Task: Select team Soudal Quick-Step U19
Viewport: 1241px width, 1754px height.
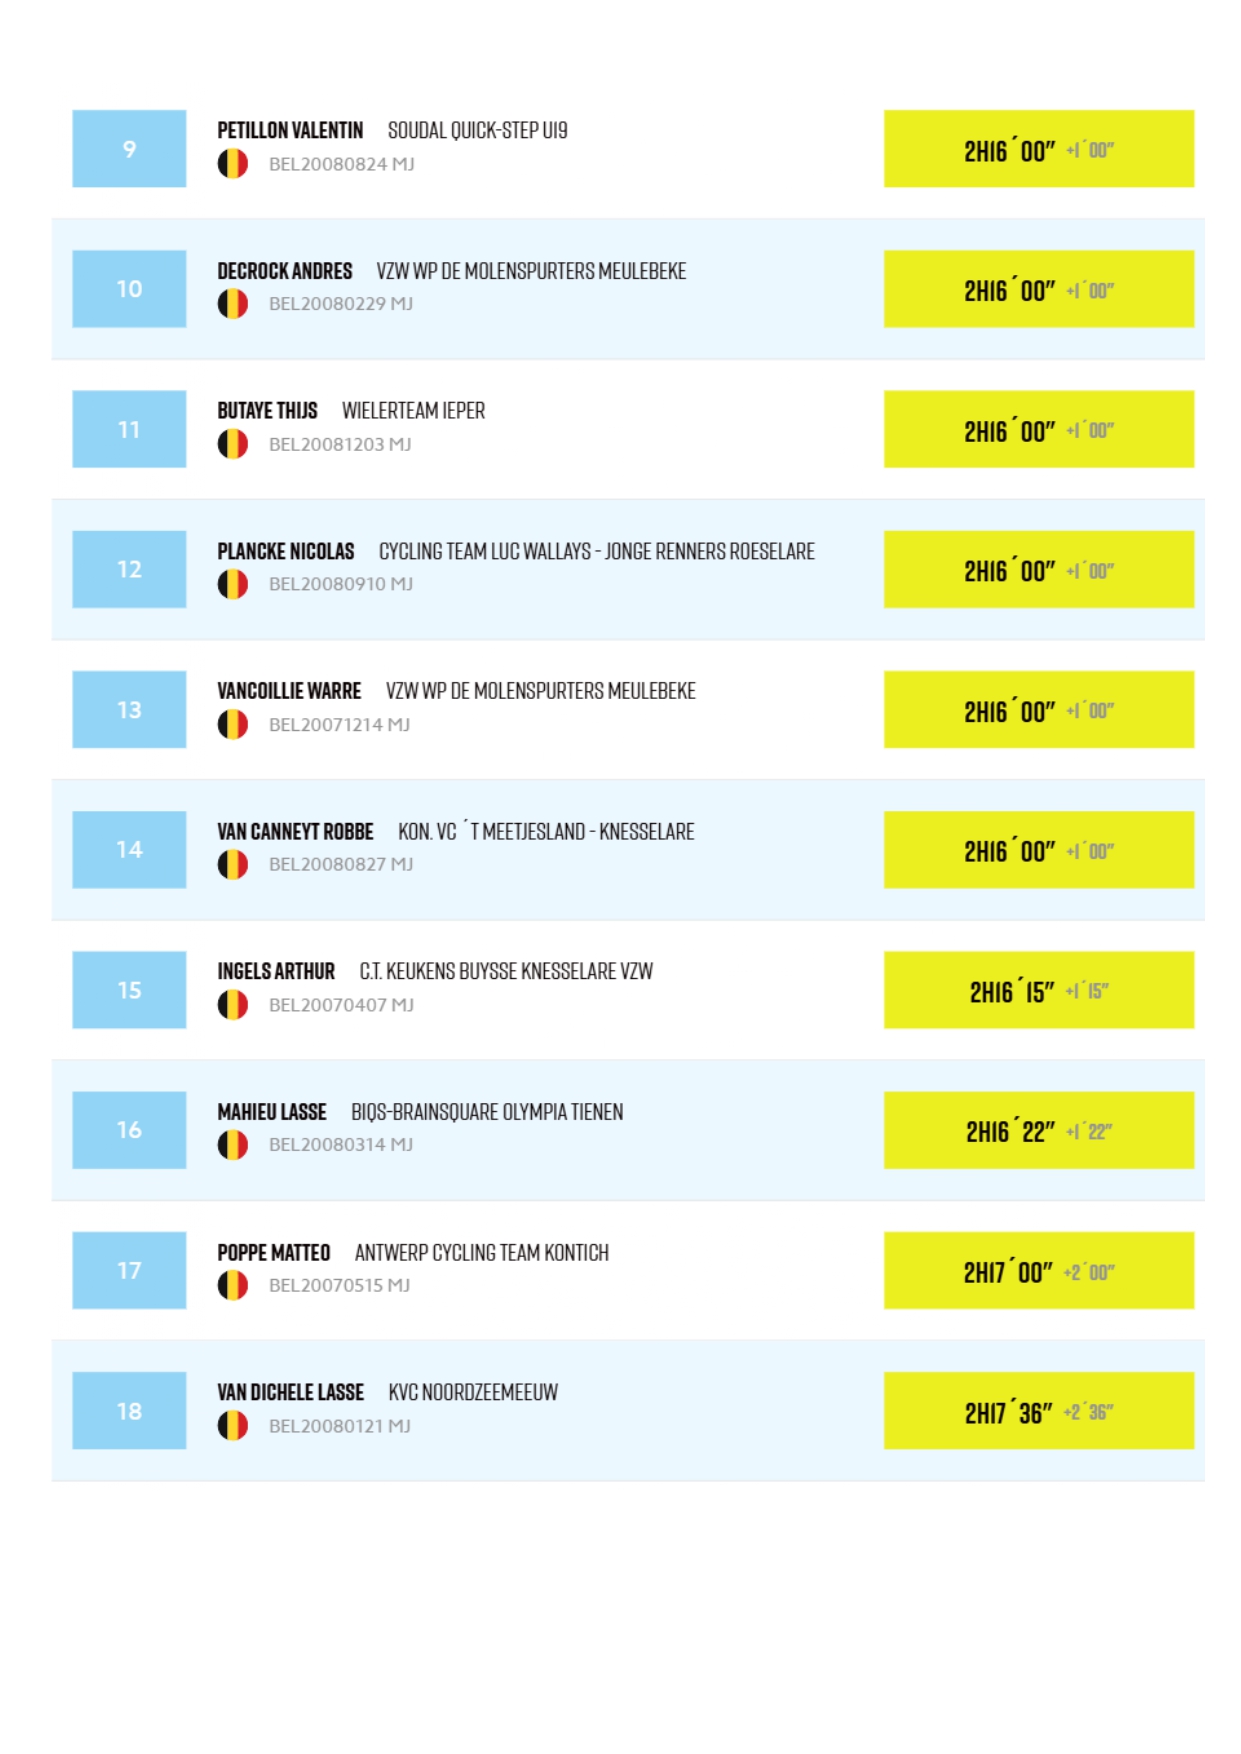Action: 477,131
